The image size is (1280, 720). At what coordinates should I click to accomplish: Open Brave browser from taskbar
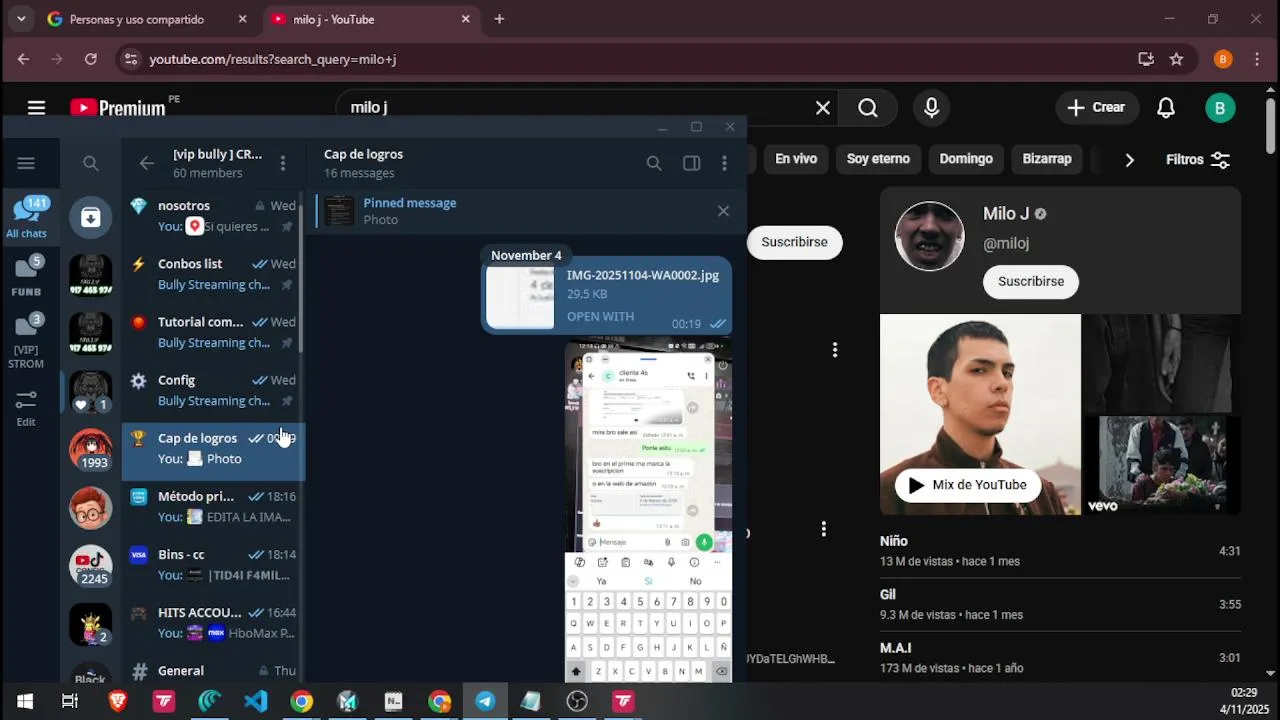(x=117, y=702)
